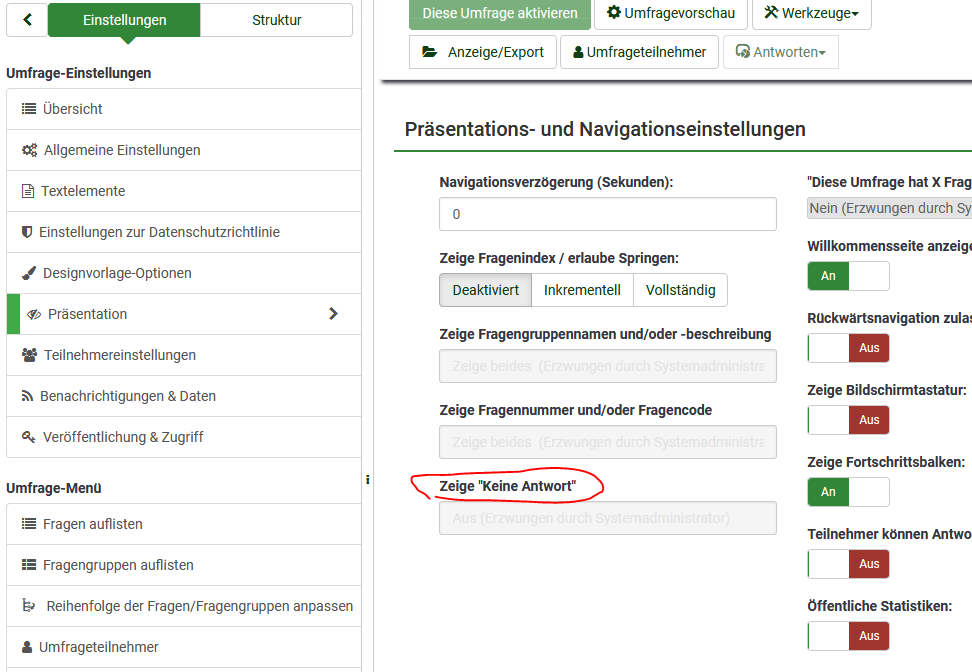Click the Diese Umfrage aktivieren button
This screenshot has width=972, height=672.
tap(500, 13)
